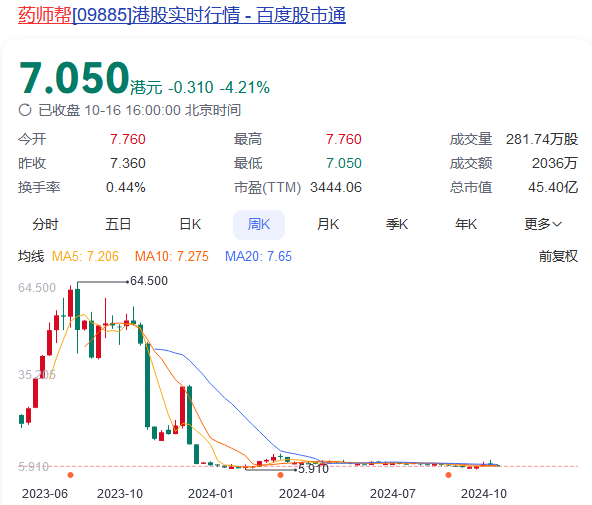
Task: Click the MA5: 7.206 indicator
Action: (x=85, y=257)
